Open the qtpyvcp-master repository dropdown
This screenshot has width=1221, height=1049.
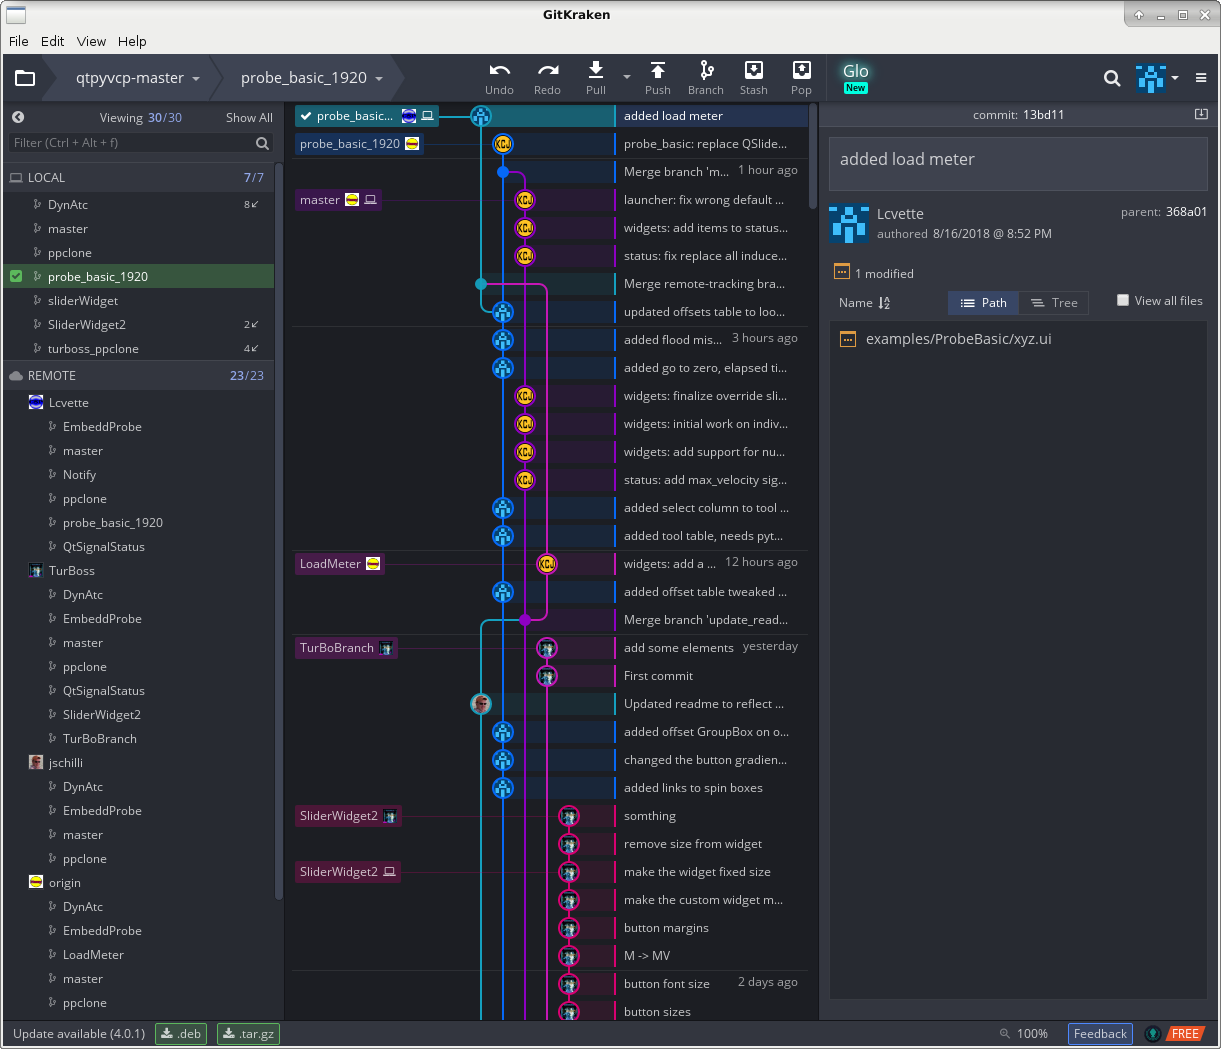click(138, 78)
